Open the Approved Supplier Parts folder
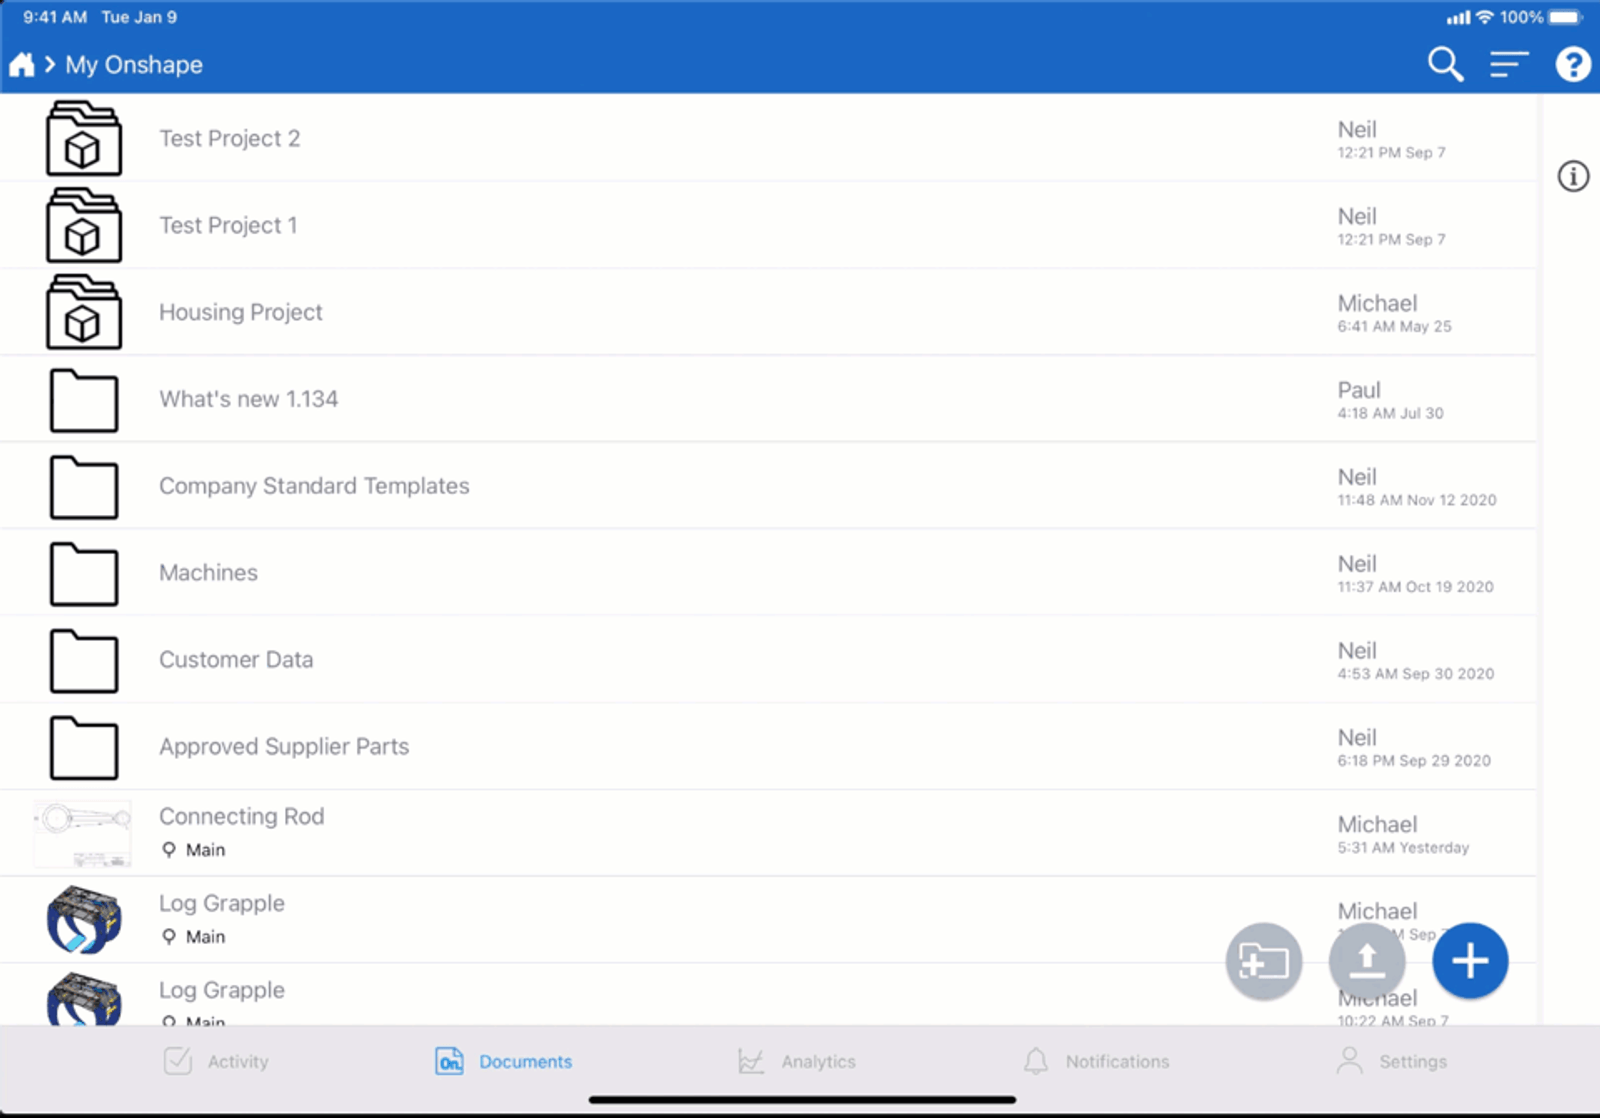The width and height of the screenshot is (1600, 1118). [284, 747]
